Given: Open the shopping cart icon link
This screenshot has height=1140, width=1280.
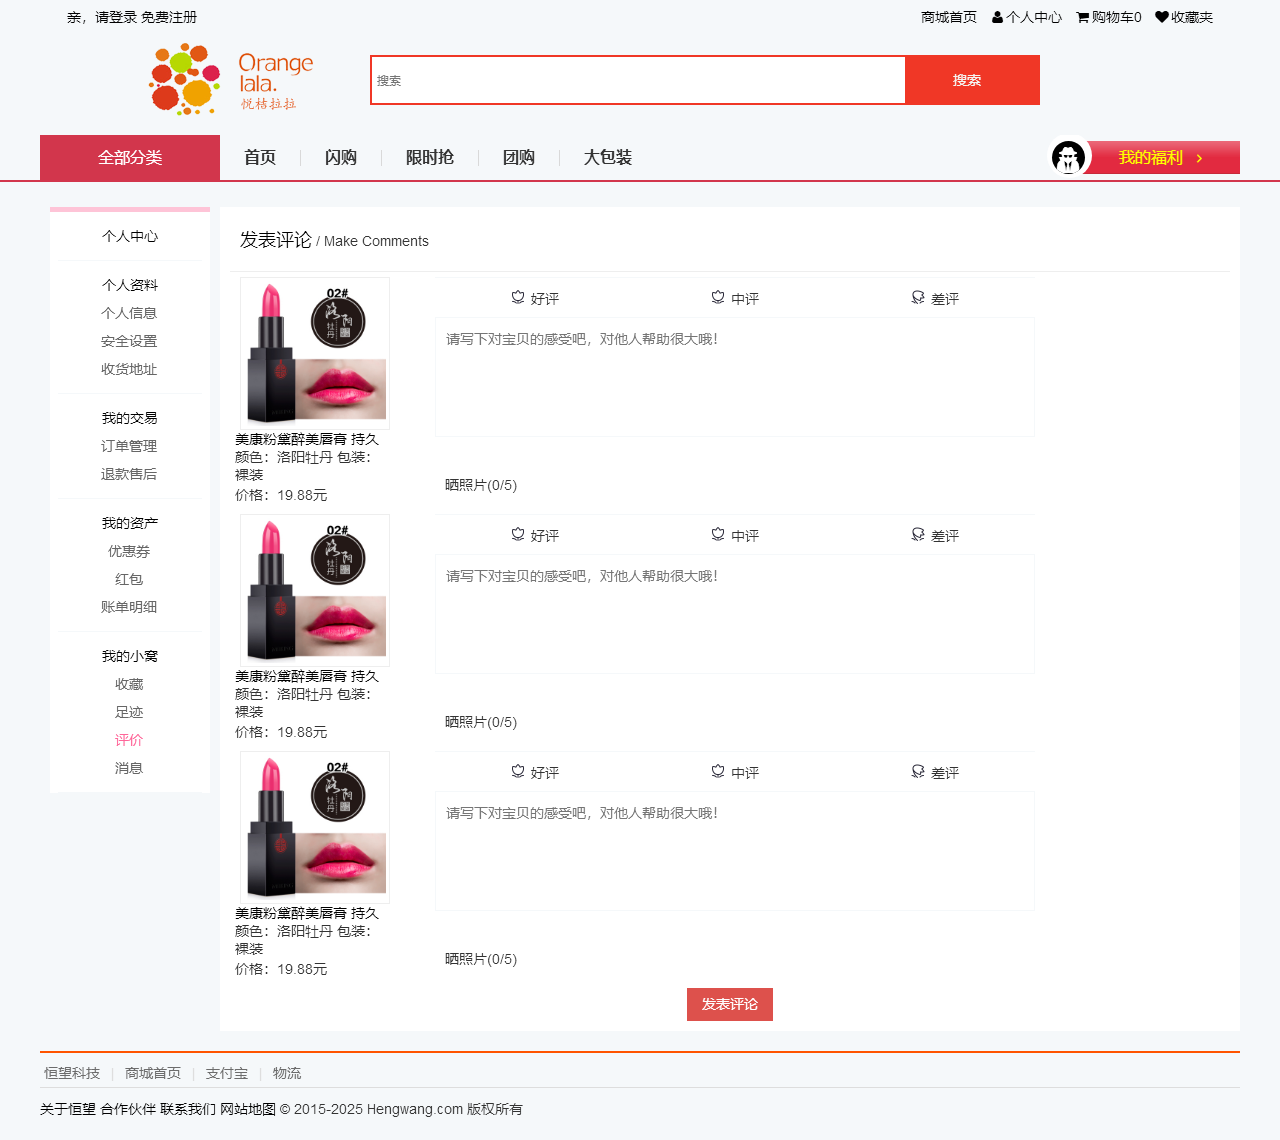Looking at the screenshot, I should pos(1082,17).
